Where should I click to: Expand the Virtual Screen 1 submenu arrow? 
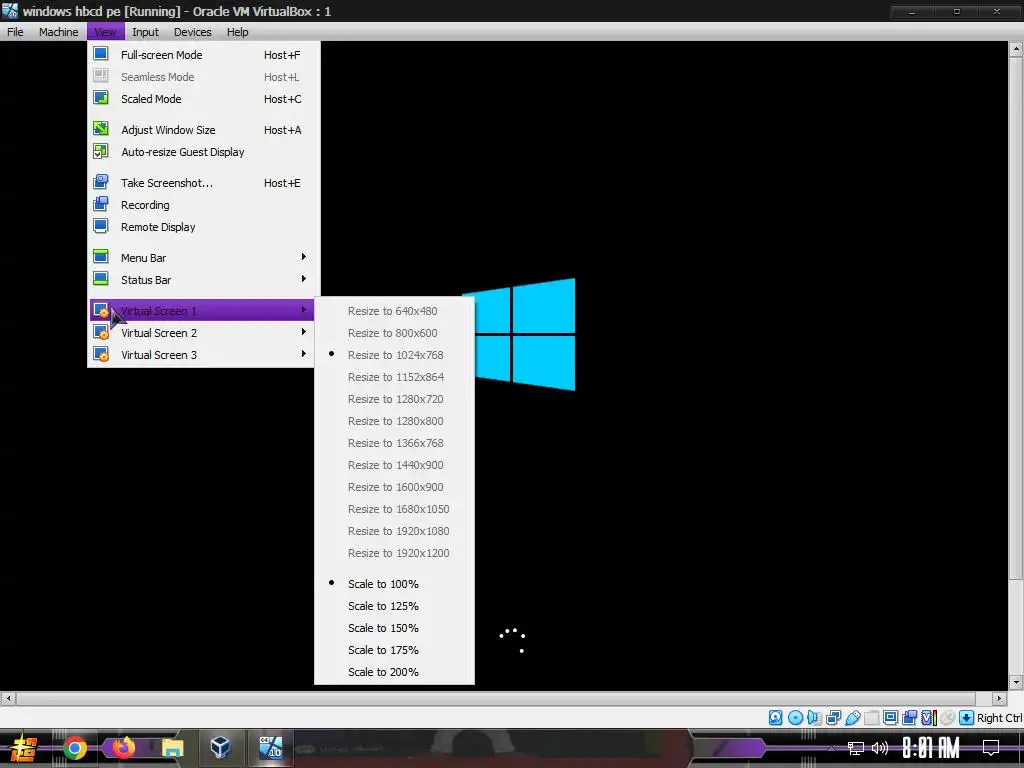pos(304,310)
